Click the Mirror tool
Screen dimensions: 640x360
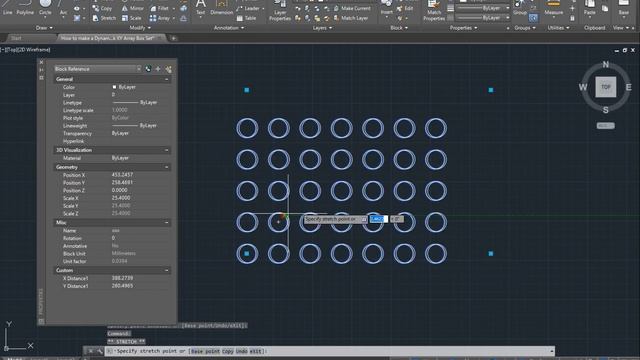133,8
